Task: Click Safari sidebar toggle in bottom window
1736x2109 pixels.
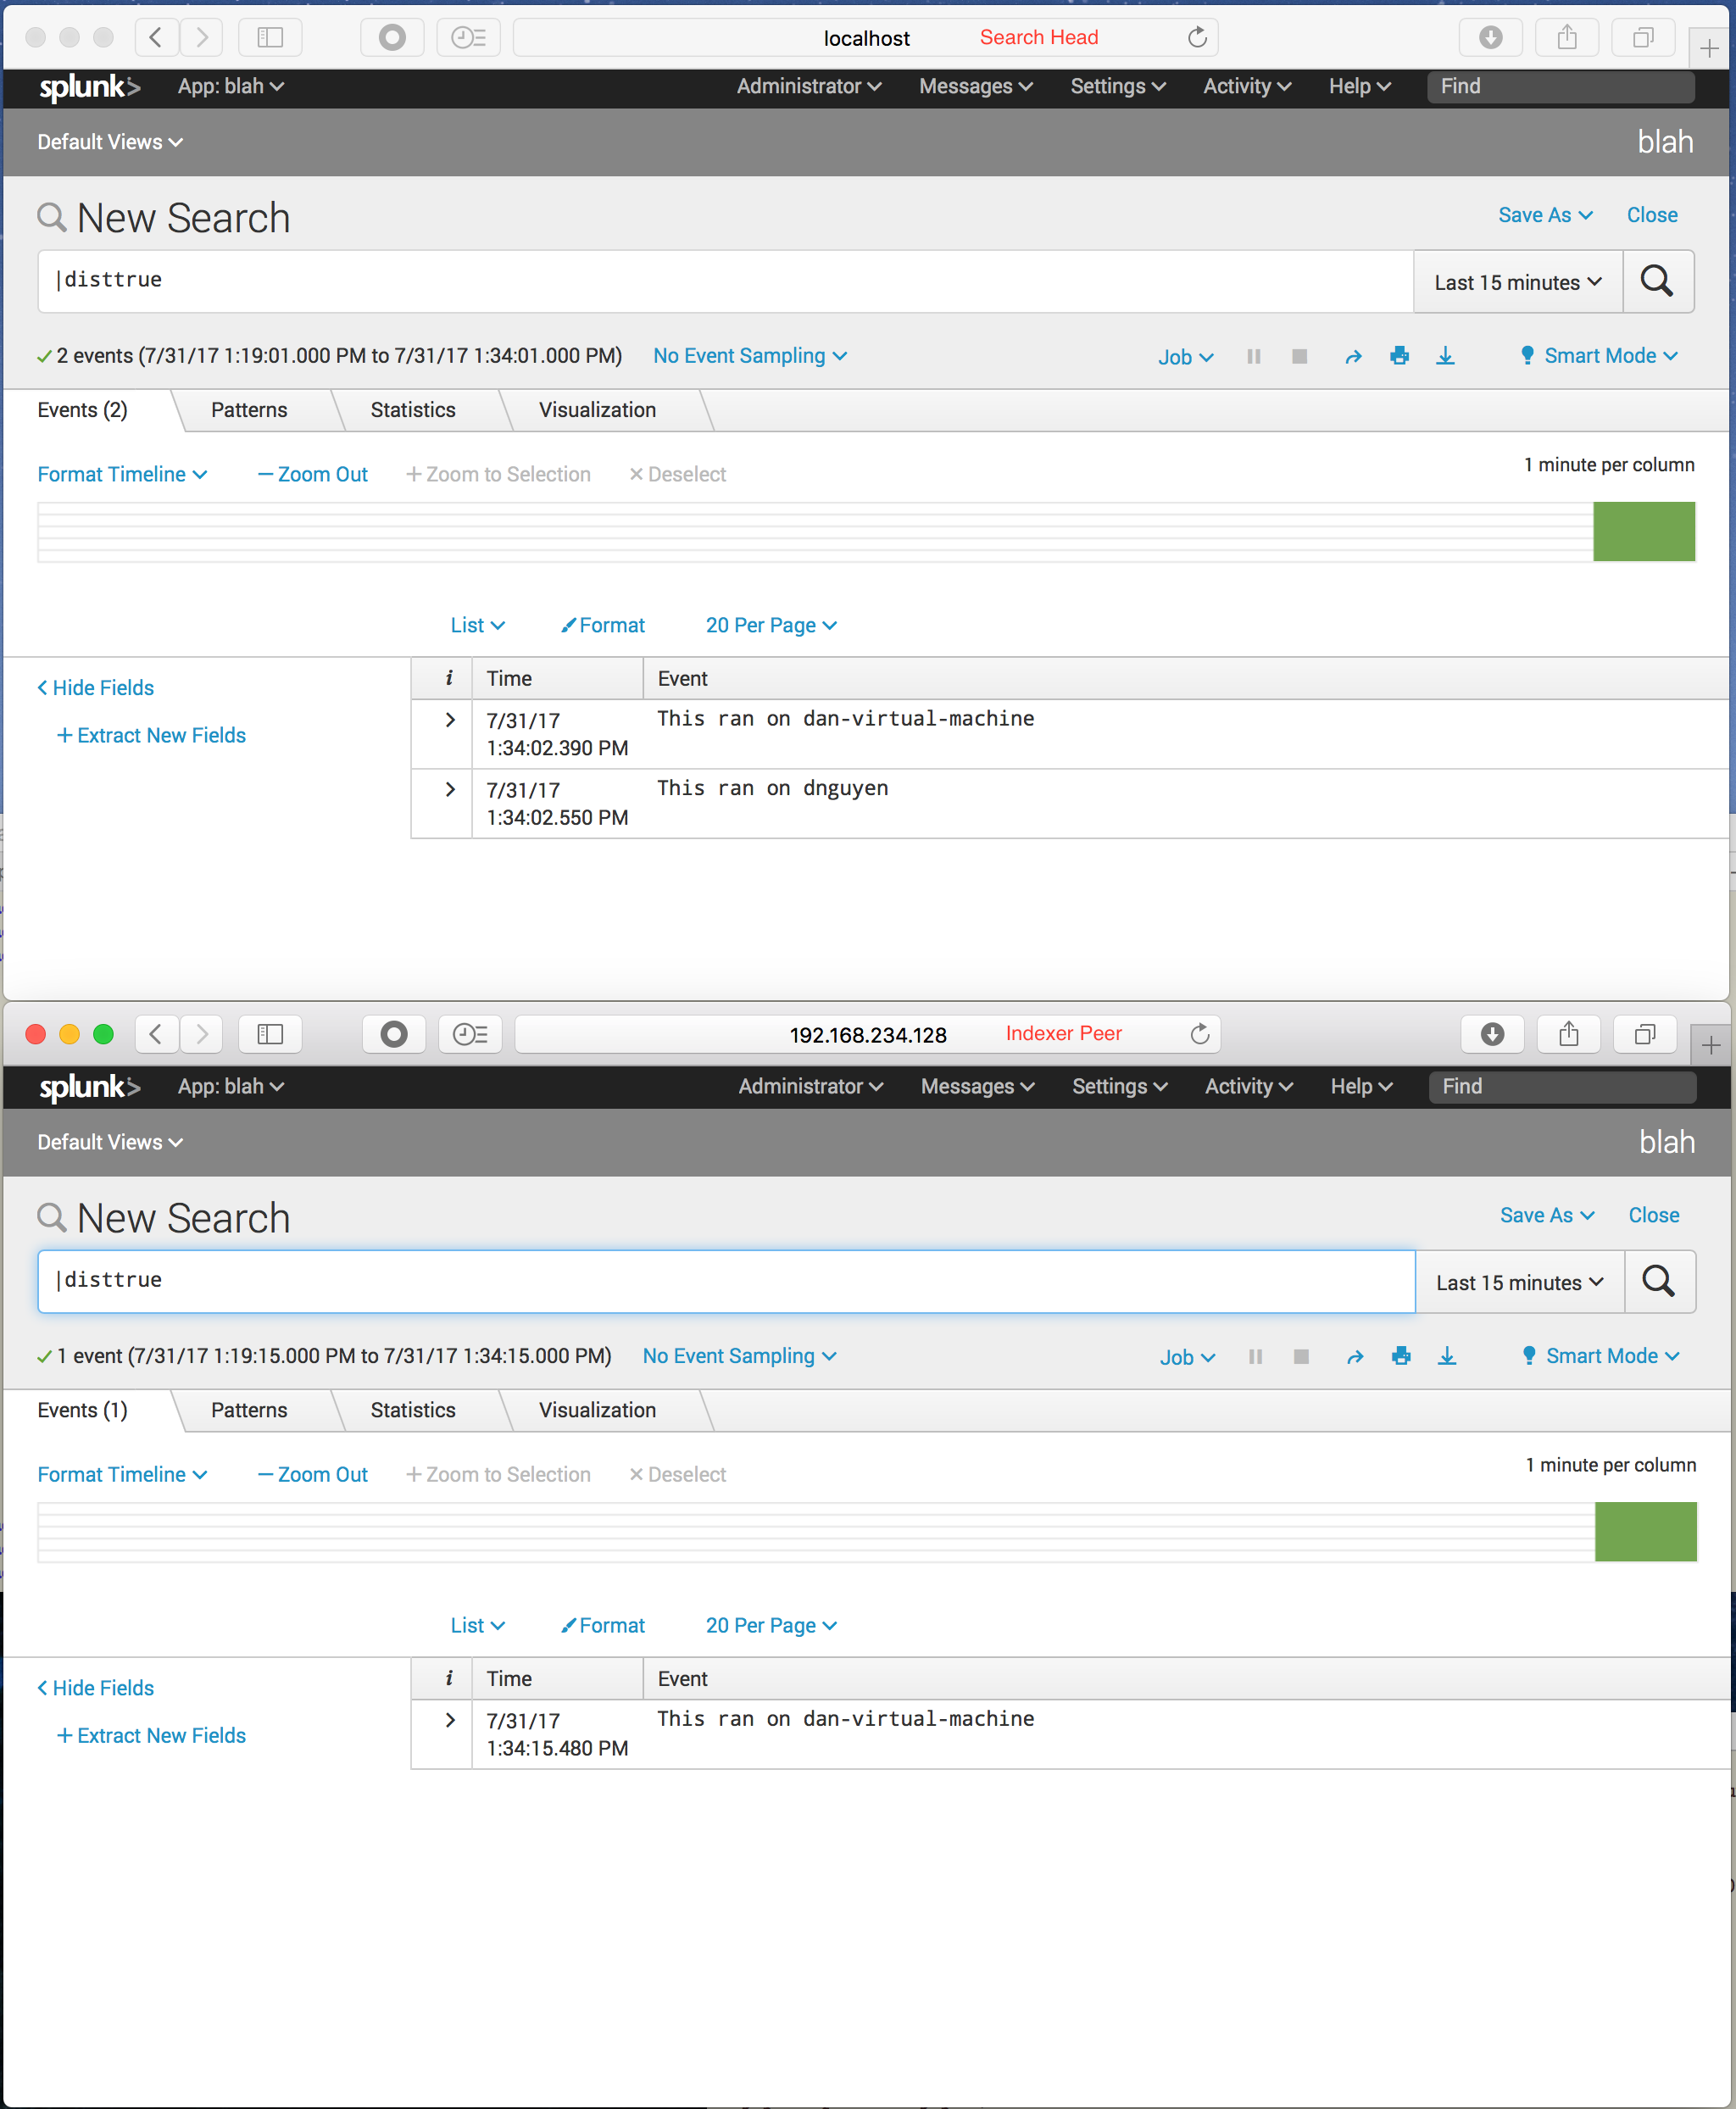Action: point(270,1034)
